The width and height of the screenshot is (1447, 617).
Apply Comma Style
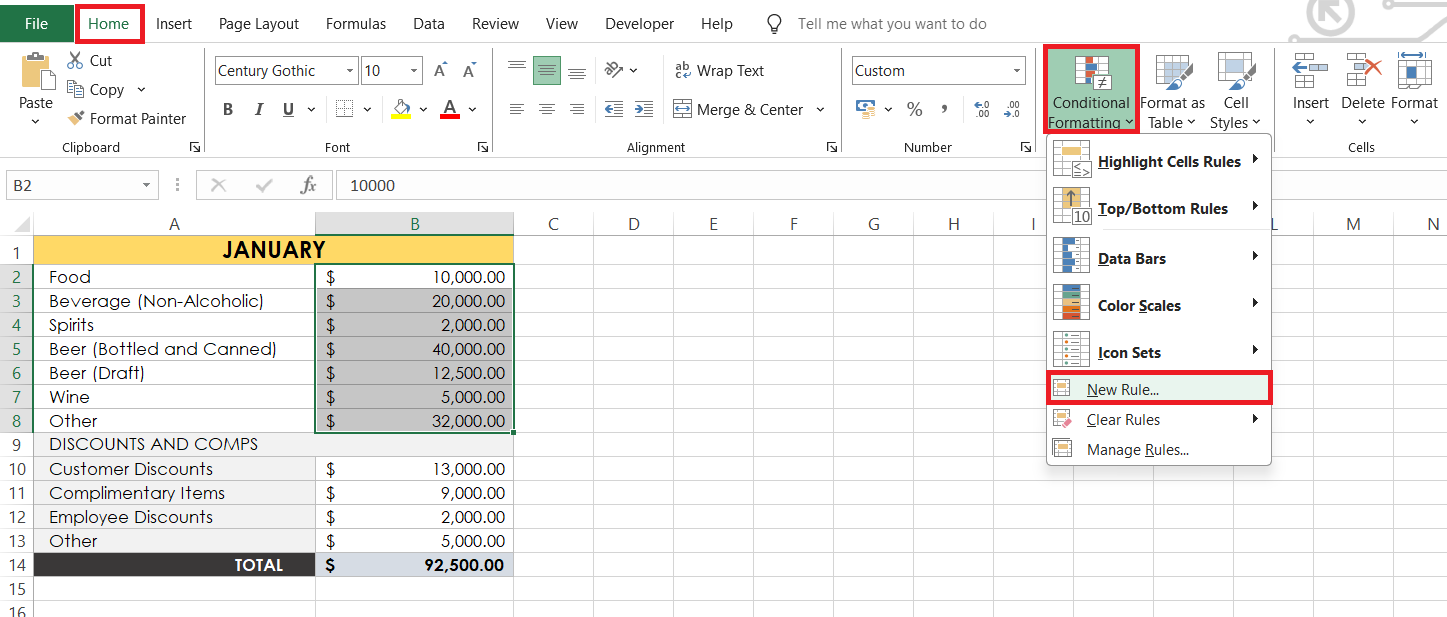pos(943,109)
